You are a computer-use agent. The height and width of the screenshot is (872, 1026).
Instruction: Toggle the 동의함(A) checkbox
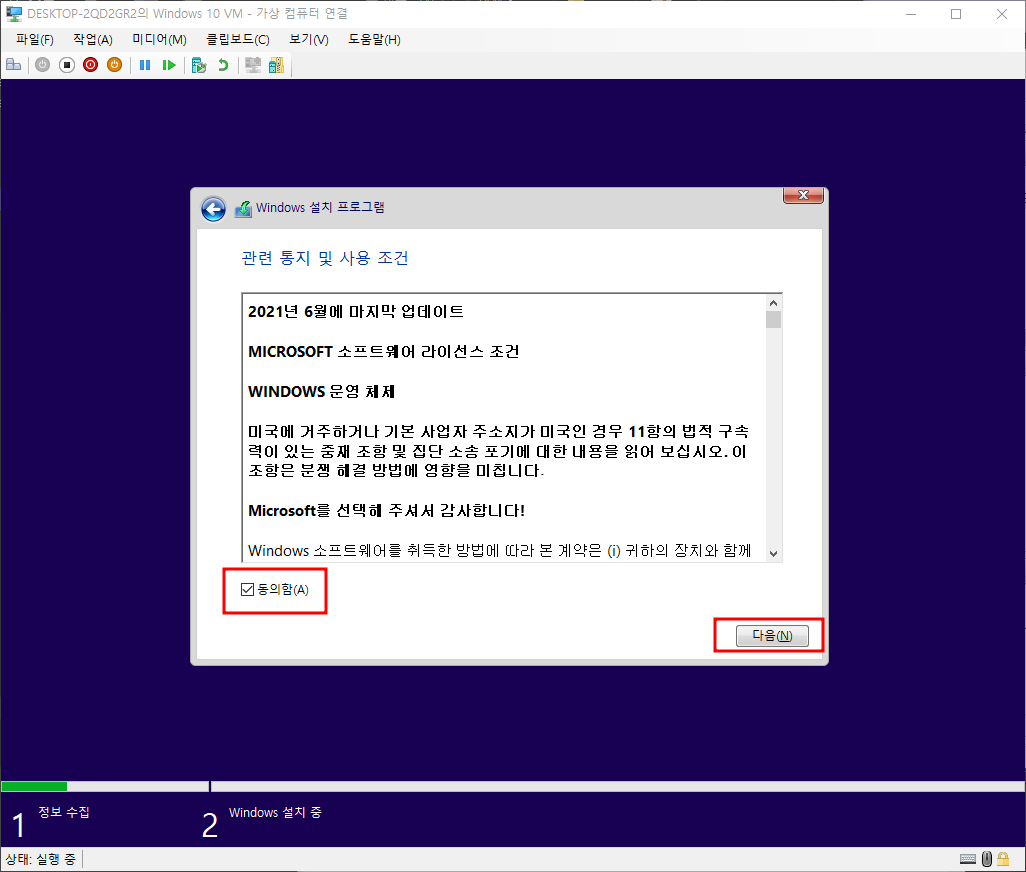click(x=247, y=589)
